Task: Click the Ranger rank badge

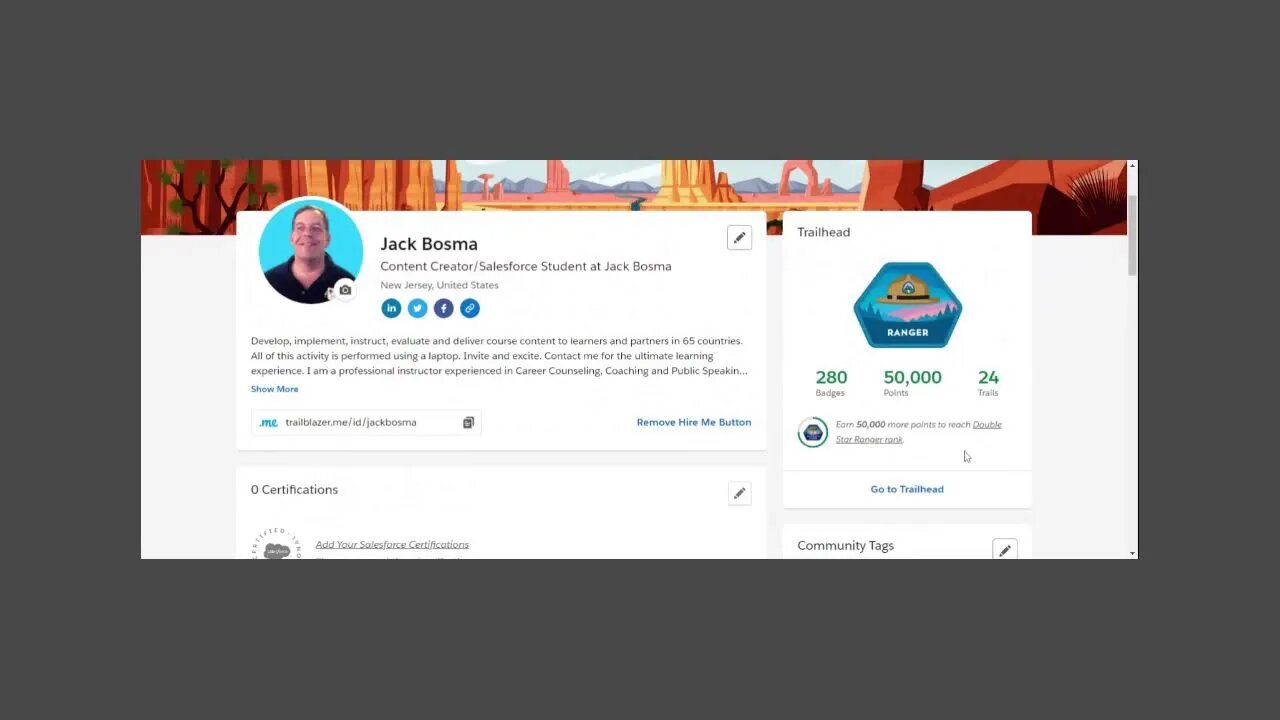Action: 907,305
